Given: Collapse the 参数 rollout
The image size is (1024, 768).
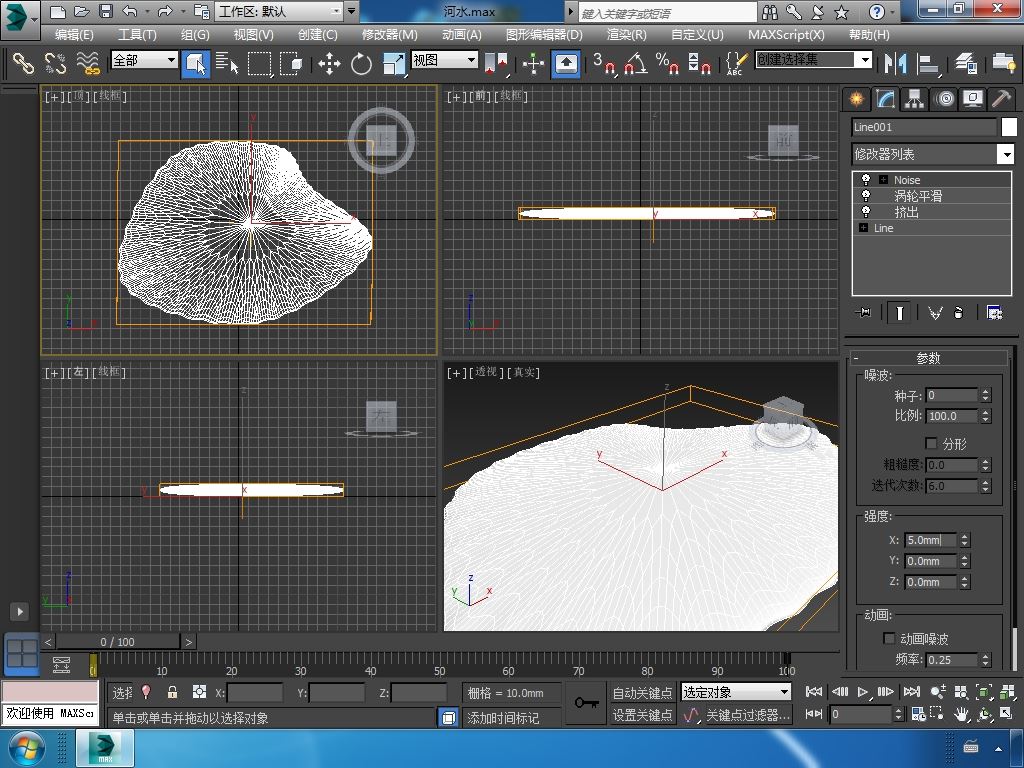Looking at the screenshot, I should 927,358.
